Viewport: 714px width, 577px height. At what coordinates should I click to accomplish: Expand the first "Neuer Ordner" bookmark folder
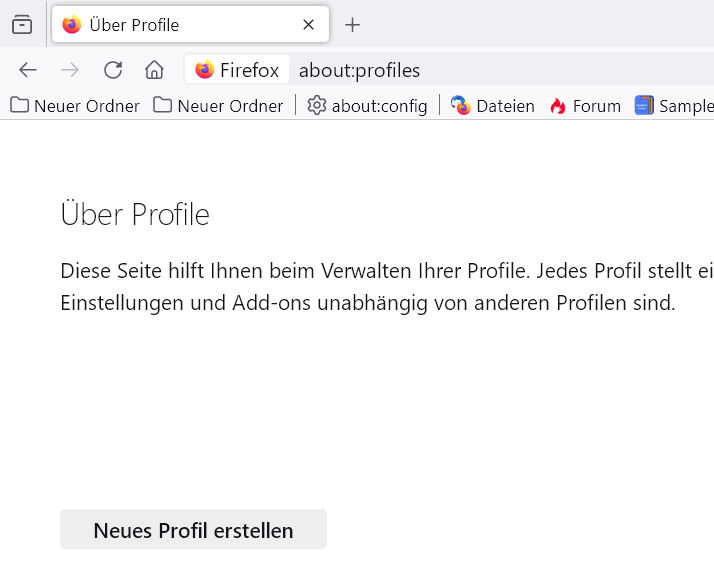pos(75,105)
